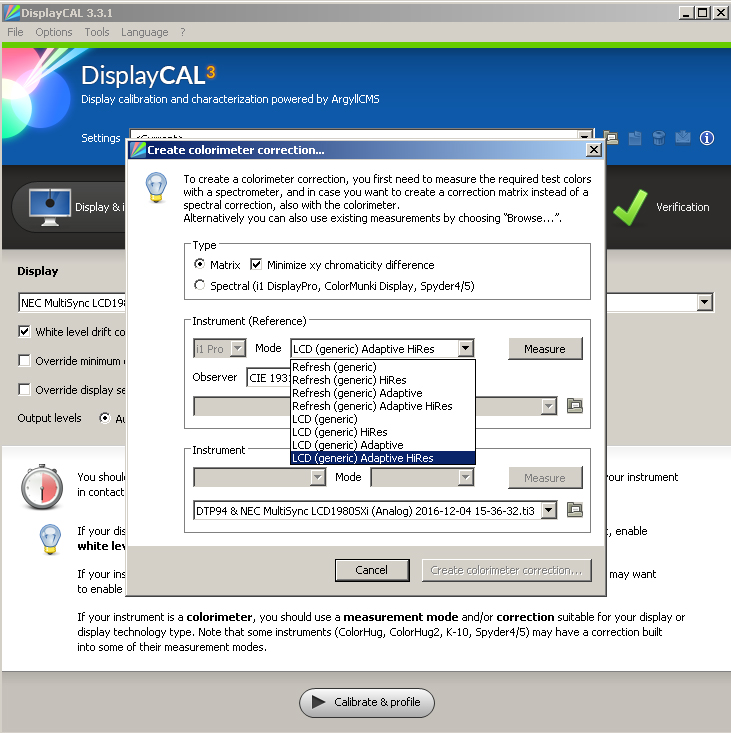Toggle Minimize xy chromaticity difference
The height and width of the screenshot is (733, 731).
(x=256, y=265)
